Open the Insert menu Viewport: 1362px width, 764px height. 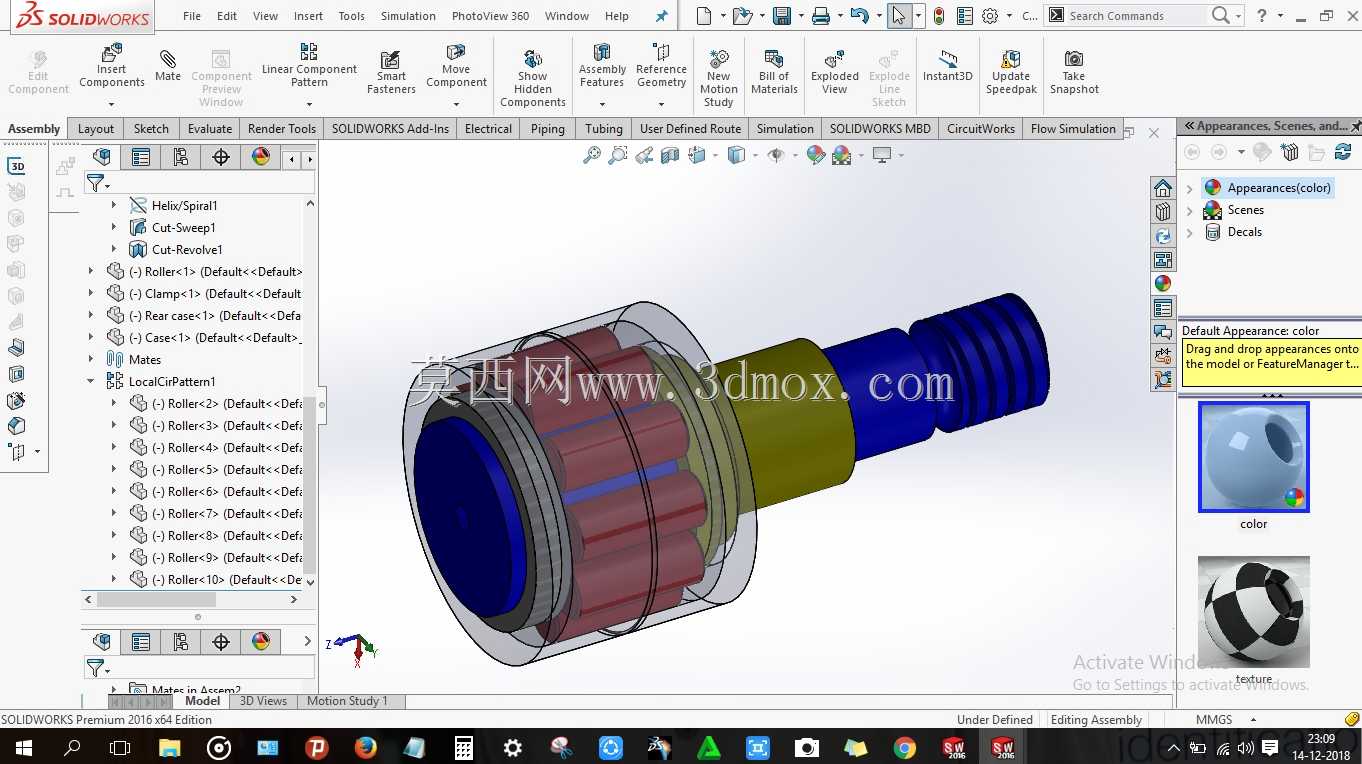(x=308, y=16)
